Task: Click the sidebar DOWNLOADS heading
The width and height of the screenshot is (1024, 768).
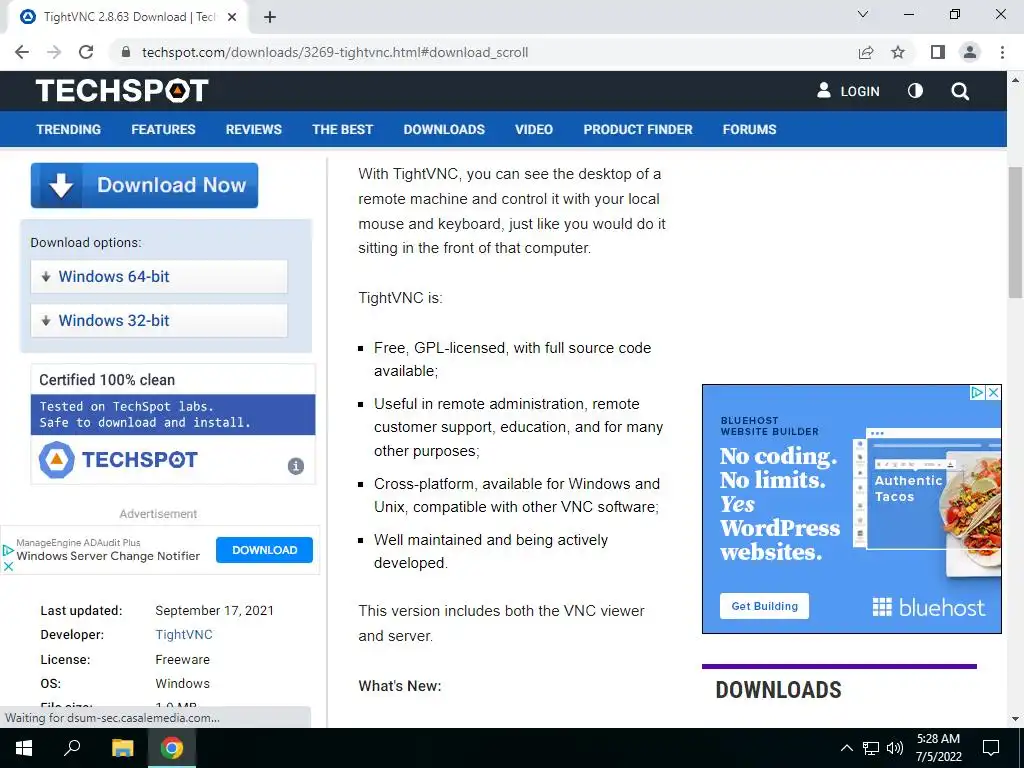Action: pyautogui.click(x=778, y=690)
